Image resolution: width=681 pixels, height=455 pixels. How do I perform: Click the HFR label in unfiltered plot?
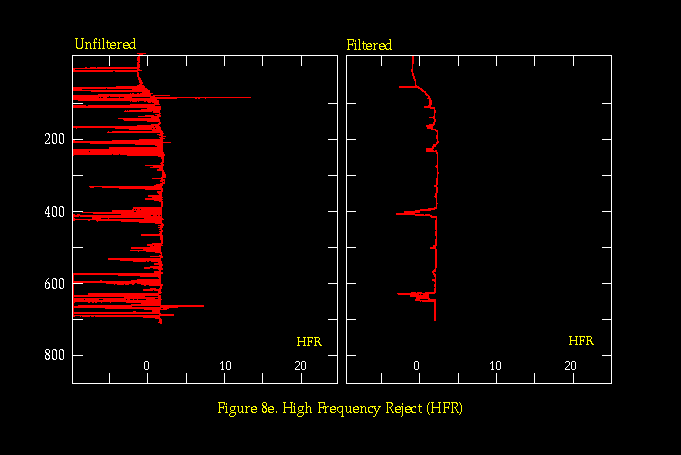[309, 342]
